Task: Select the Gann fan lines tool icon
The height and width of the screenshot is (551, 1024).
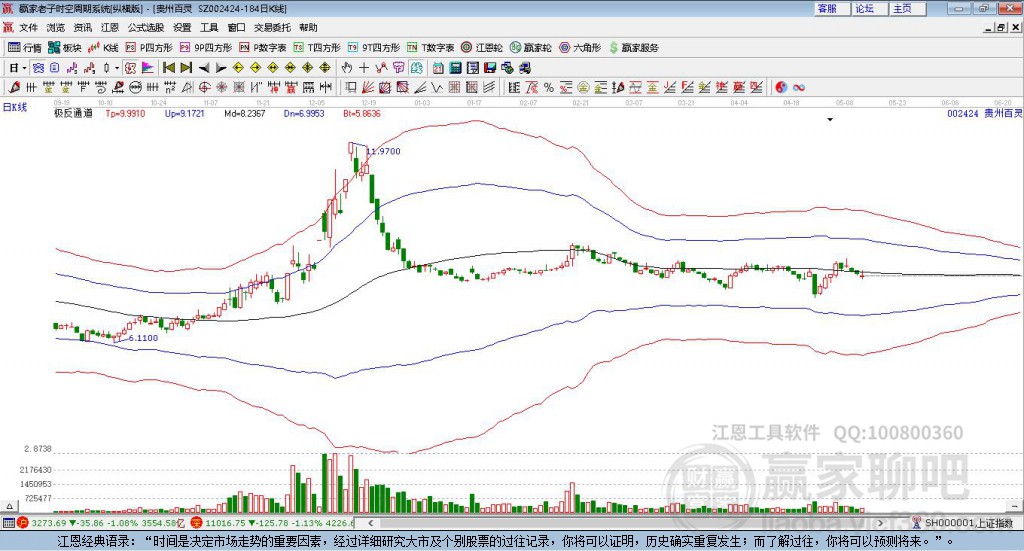Action: [x=367, y=87]
